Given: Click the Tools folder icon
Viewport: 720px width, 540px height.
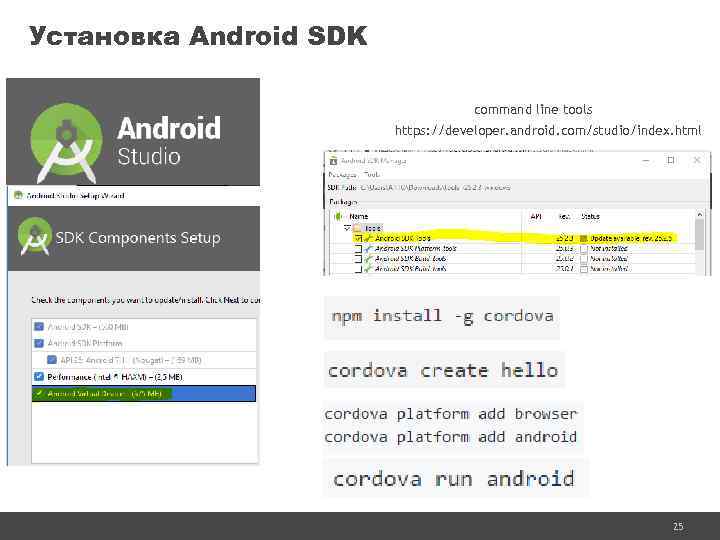Looking at the screenshot, I should click(357, 228).
